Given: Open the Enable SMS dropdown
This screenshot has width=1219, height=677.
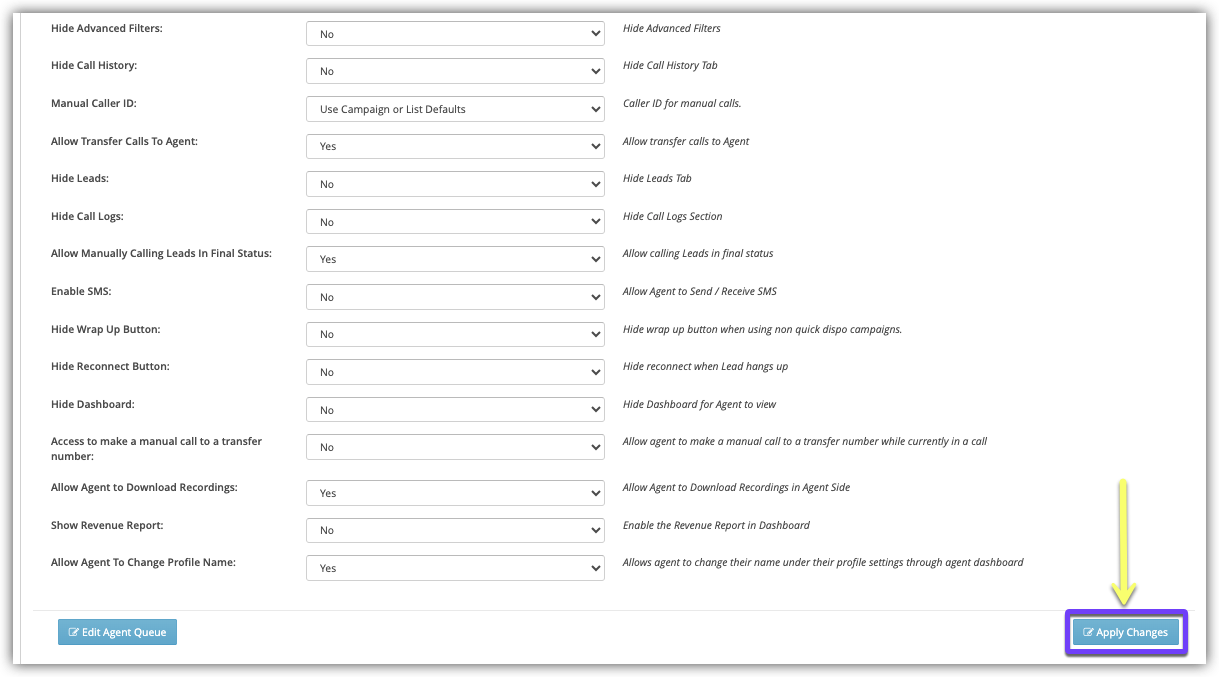Looking at the screenshot, I should tap(455, 297).
